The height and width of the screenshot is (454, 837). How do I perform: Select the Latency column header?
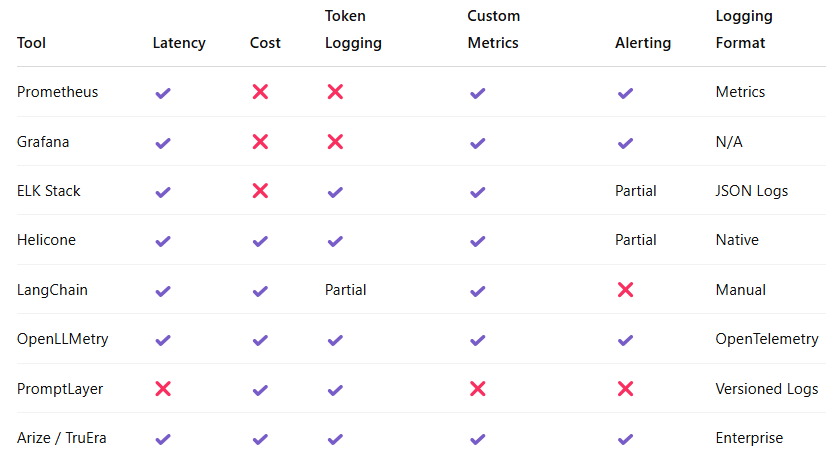(179, 43)
